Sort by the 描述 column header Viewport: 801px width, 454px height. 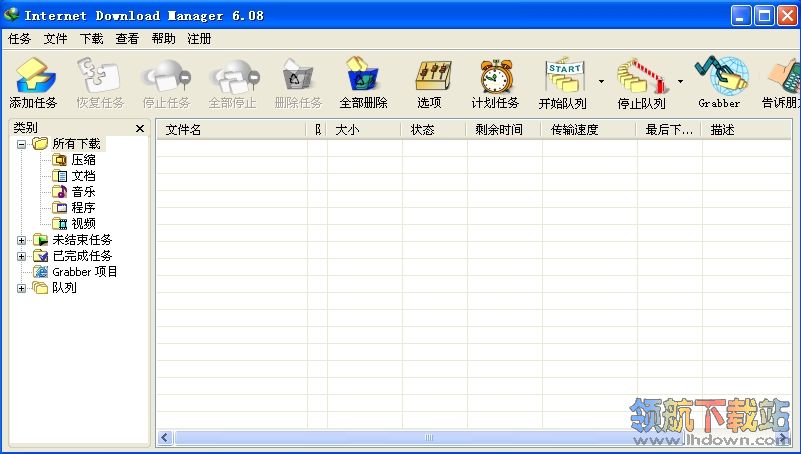pos(746,130)
